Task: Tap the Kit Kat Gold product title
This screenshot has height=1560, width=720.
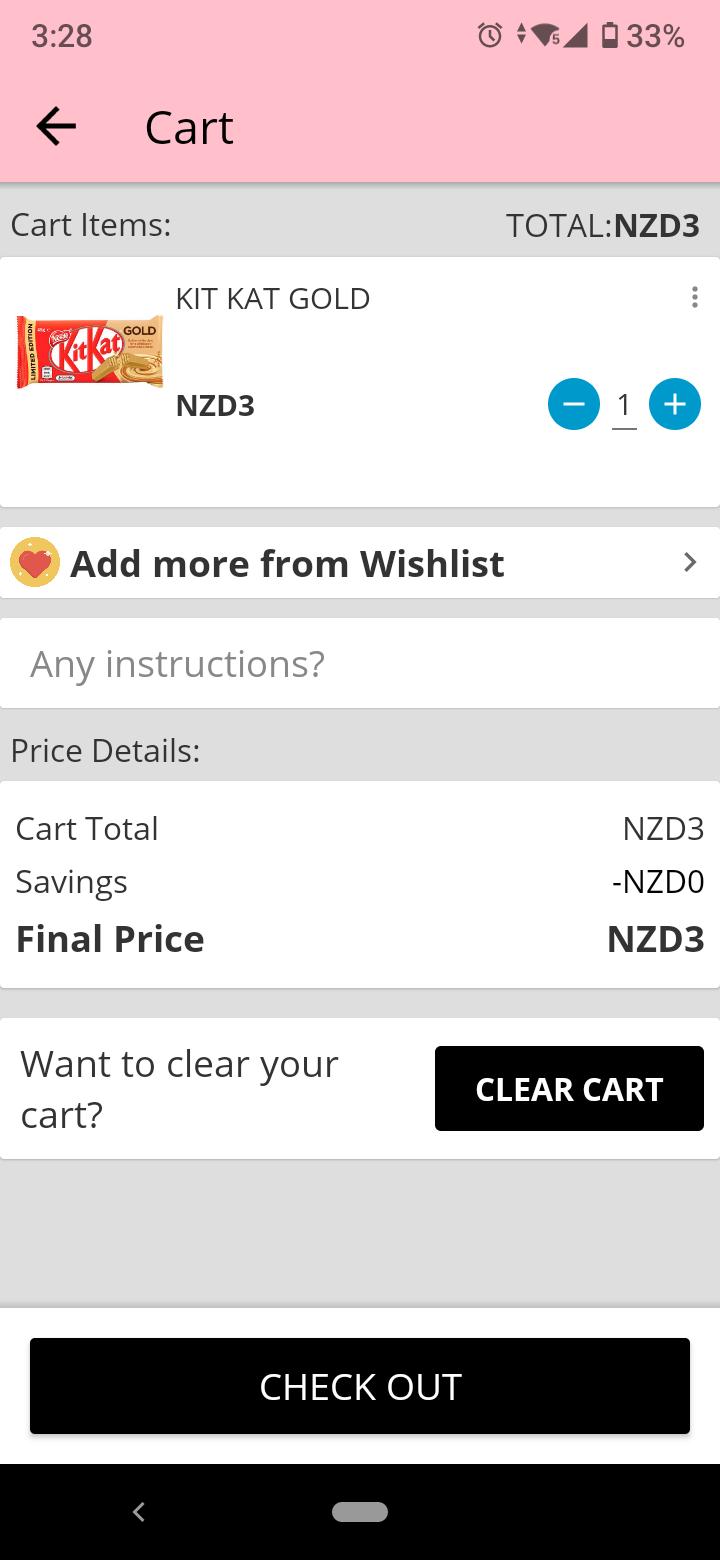Action: point(273,298)
